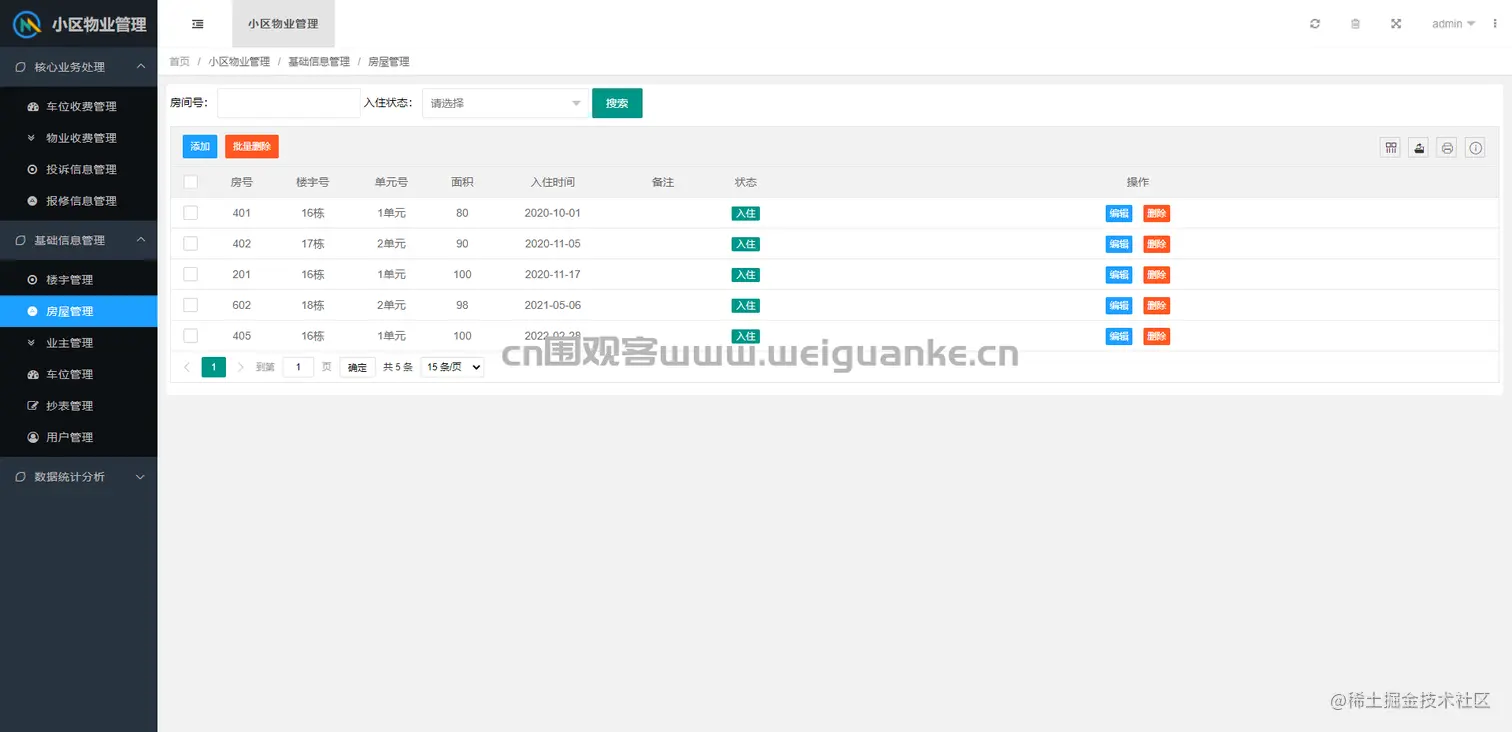Screen dimensions: 1512x732
Task: Click 入住 status badge for room 402
Action: (x=745, y=244)
